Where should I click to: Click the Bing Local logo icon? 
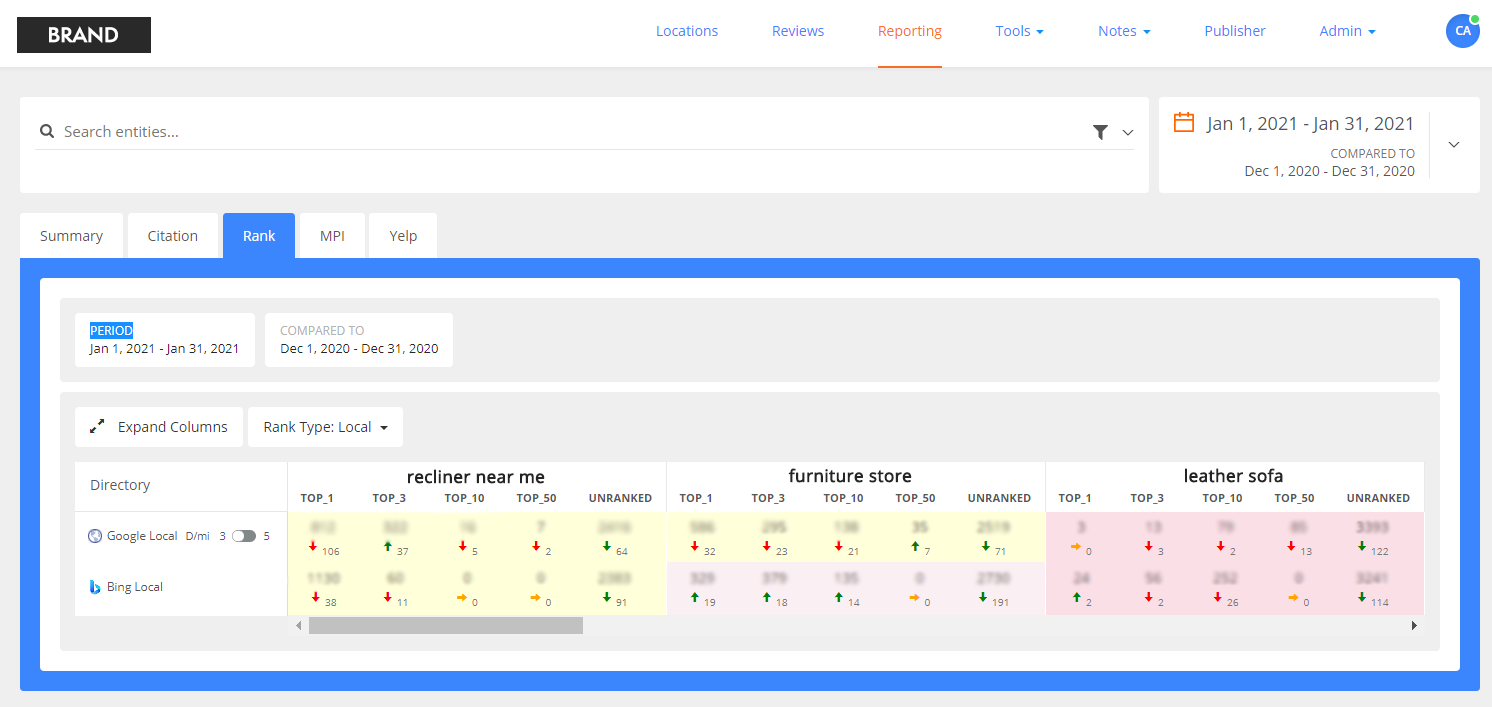95,587
